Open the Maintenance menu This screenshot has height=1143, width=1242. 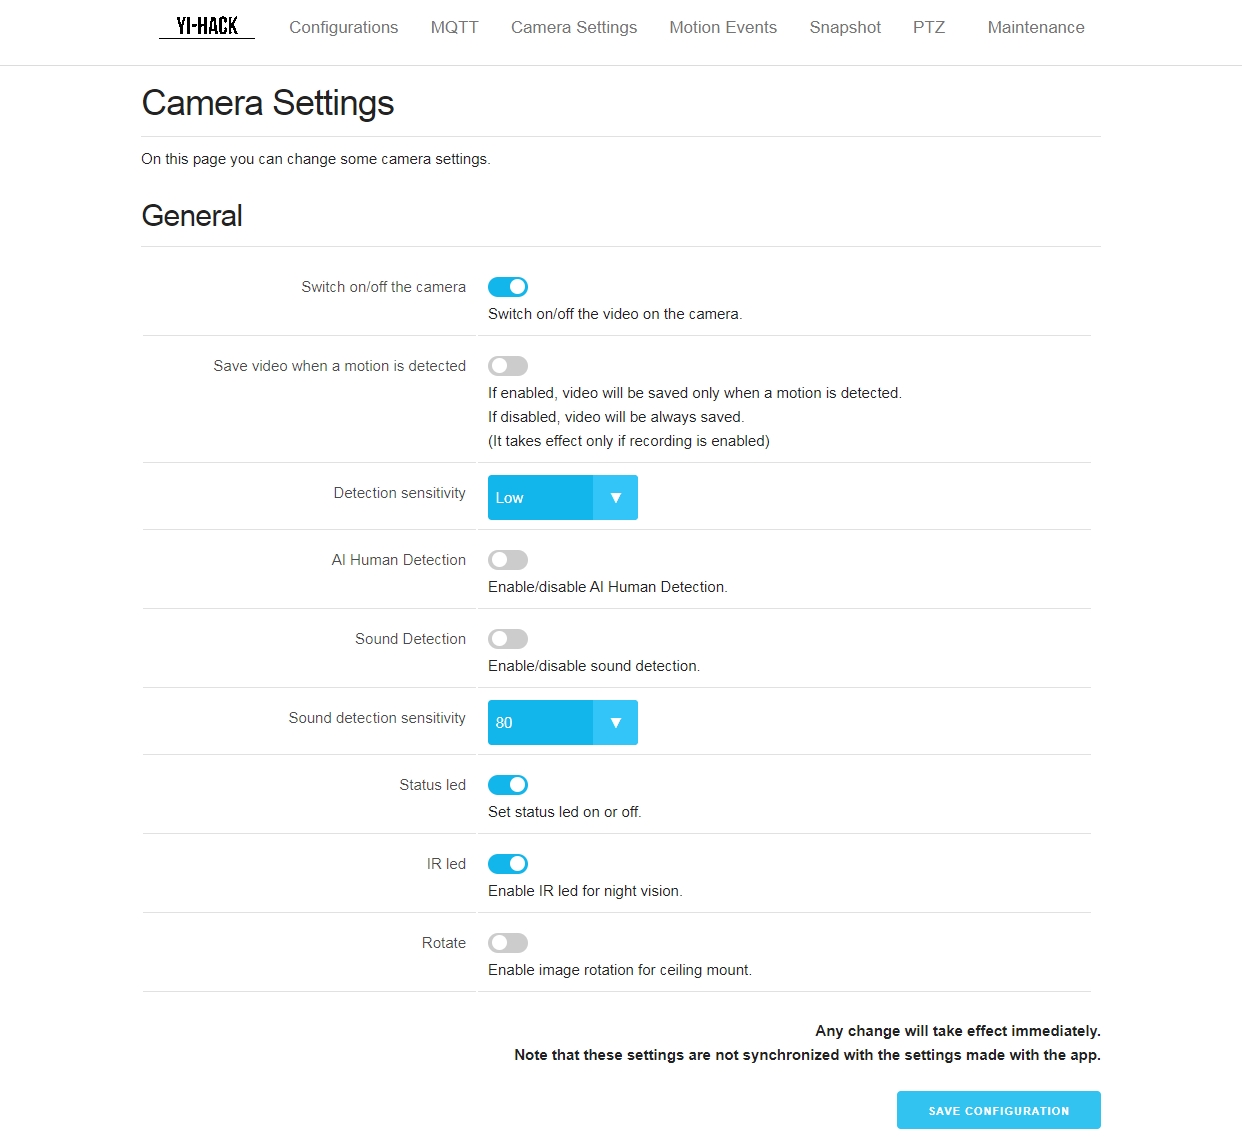click(x=1036, y=27)
